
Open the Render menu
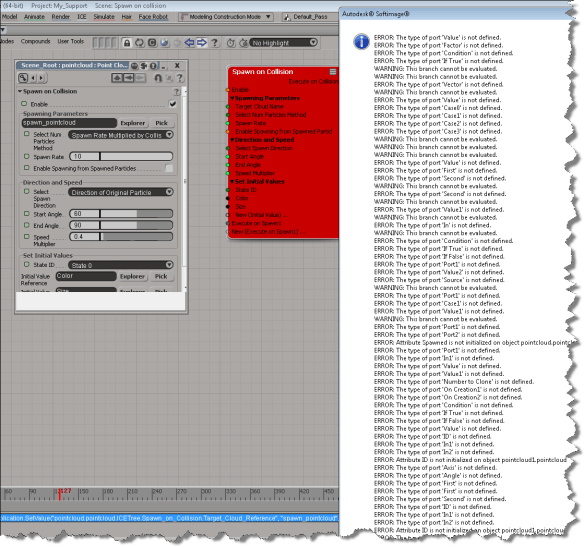pyautogui.click(x=61, y=17)
